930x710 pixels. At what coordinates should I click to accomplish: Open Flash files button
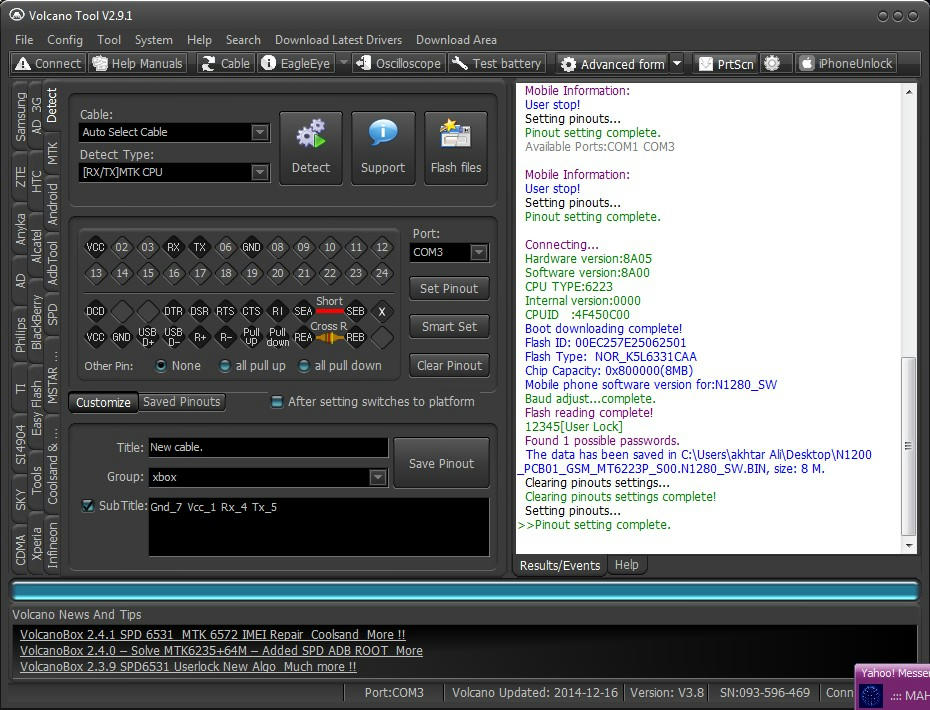tap(456, 148)
